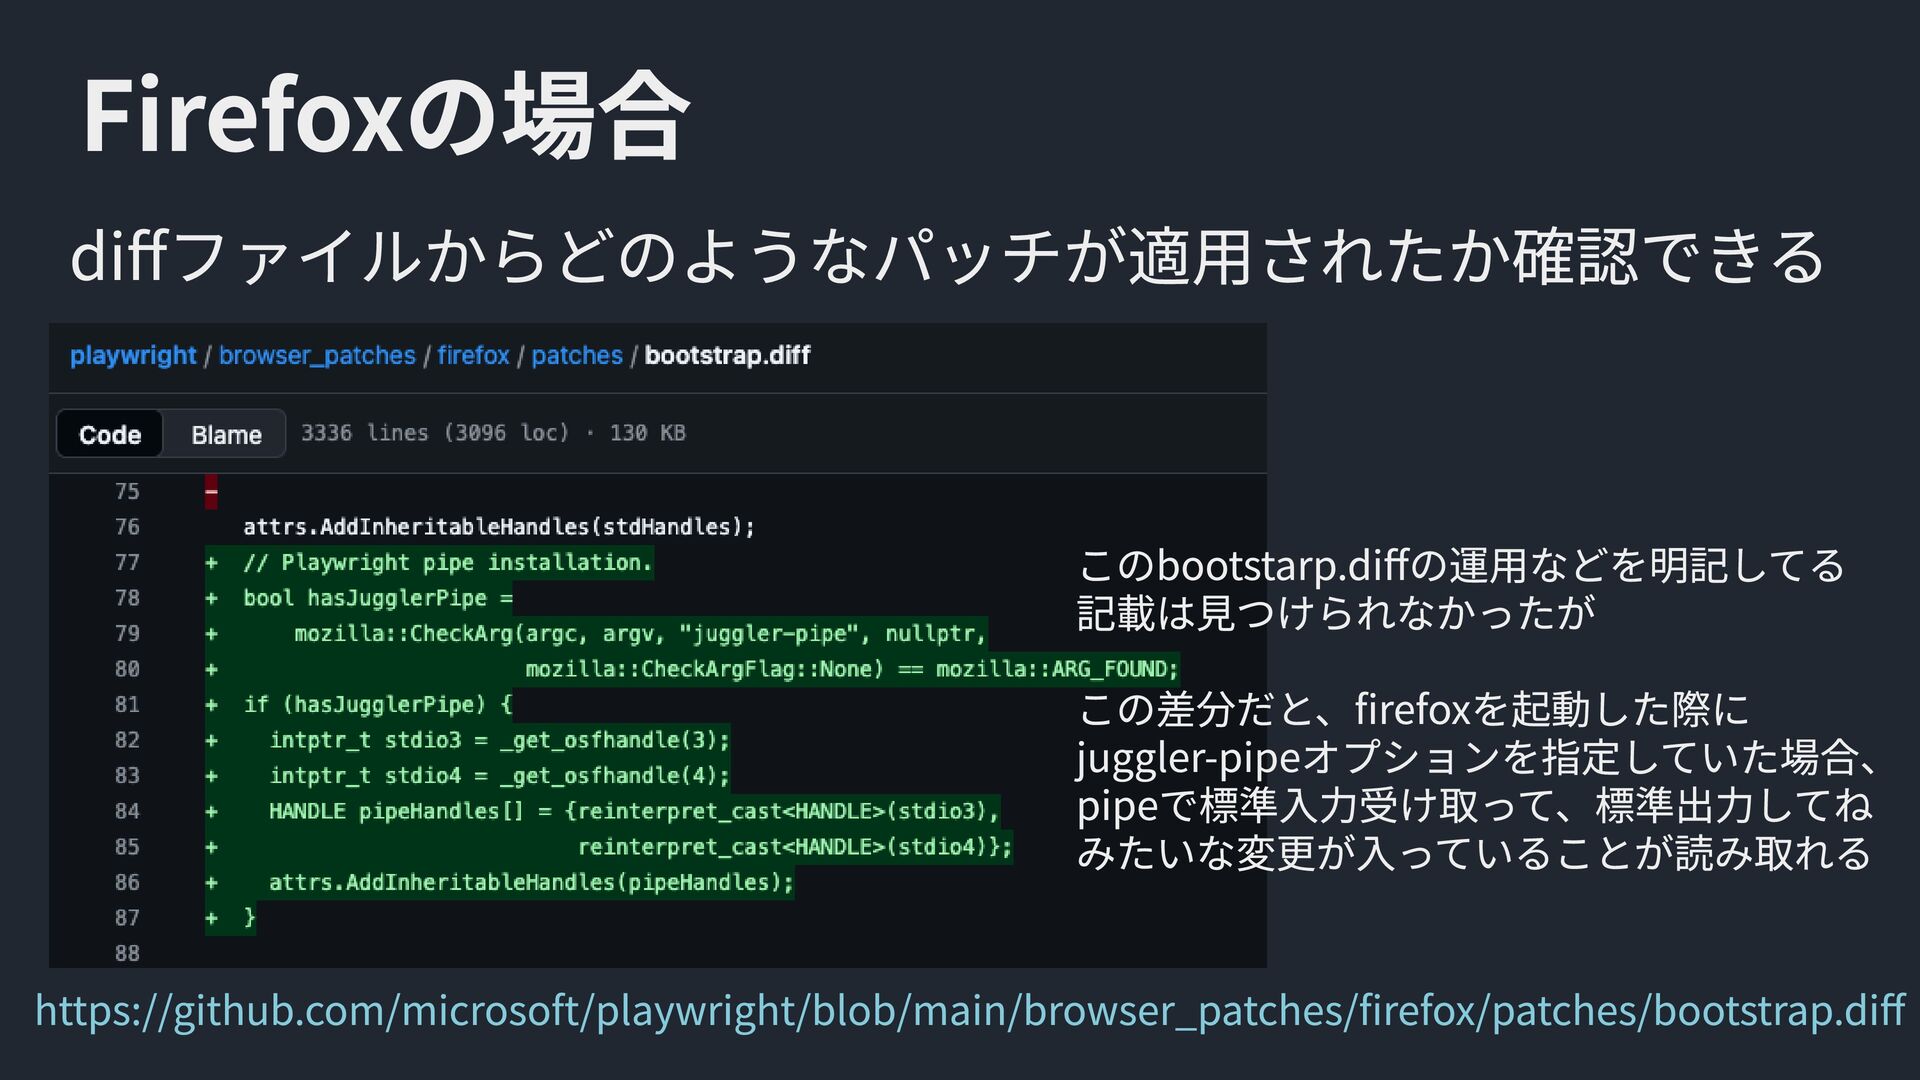Select line number 85
Screen dimensions: 1920x1080
click(x=127, y=847)
